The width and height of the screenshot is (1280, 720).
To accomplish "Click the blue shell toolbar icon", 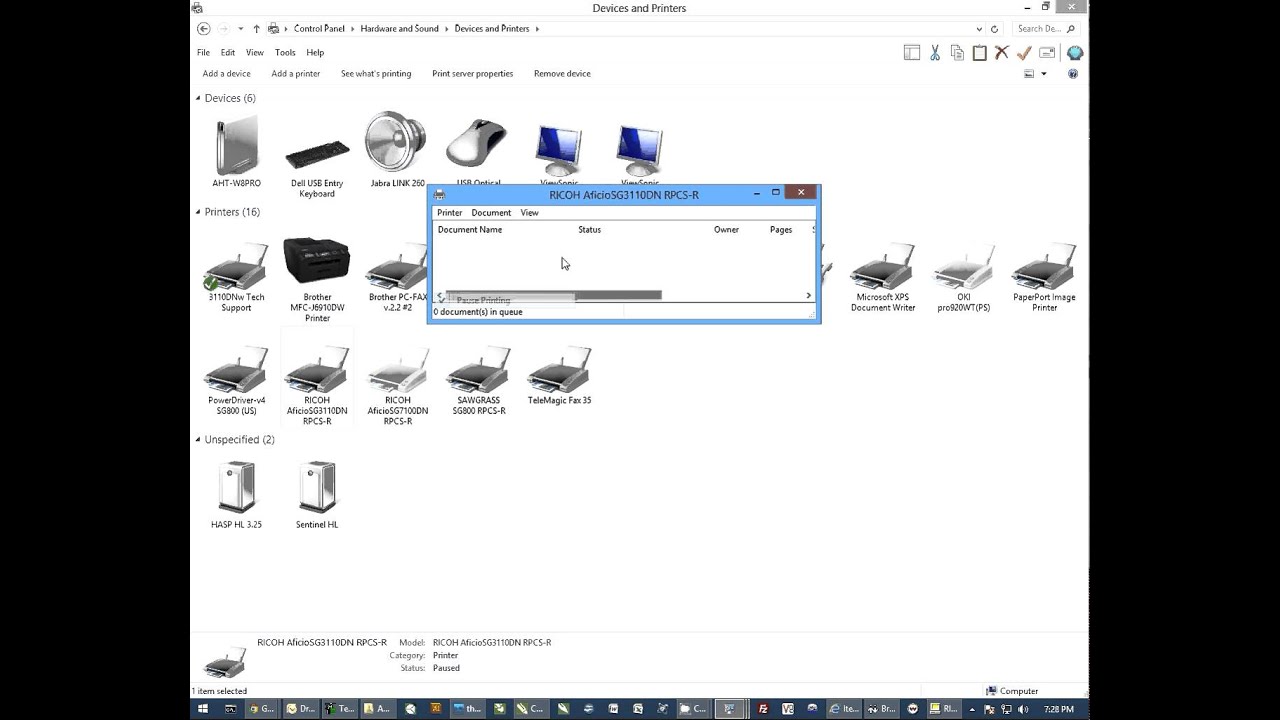I will coord(1075,53).
